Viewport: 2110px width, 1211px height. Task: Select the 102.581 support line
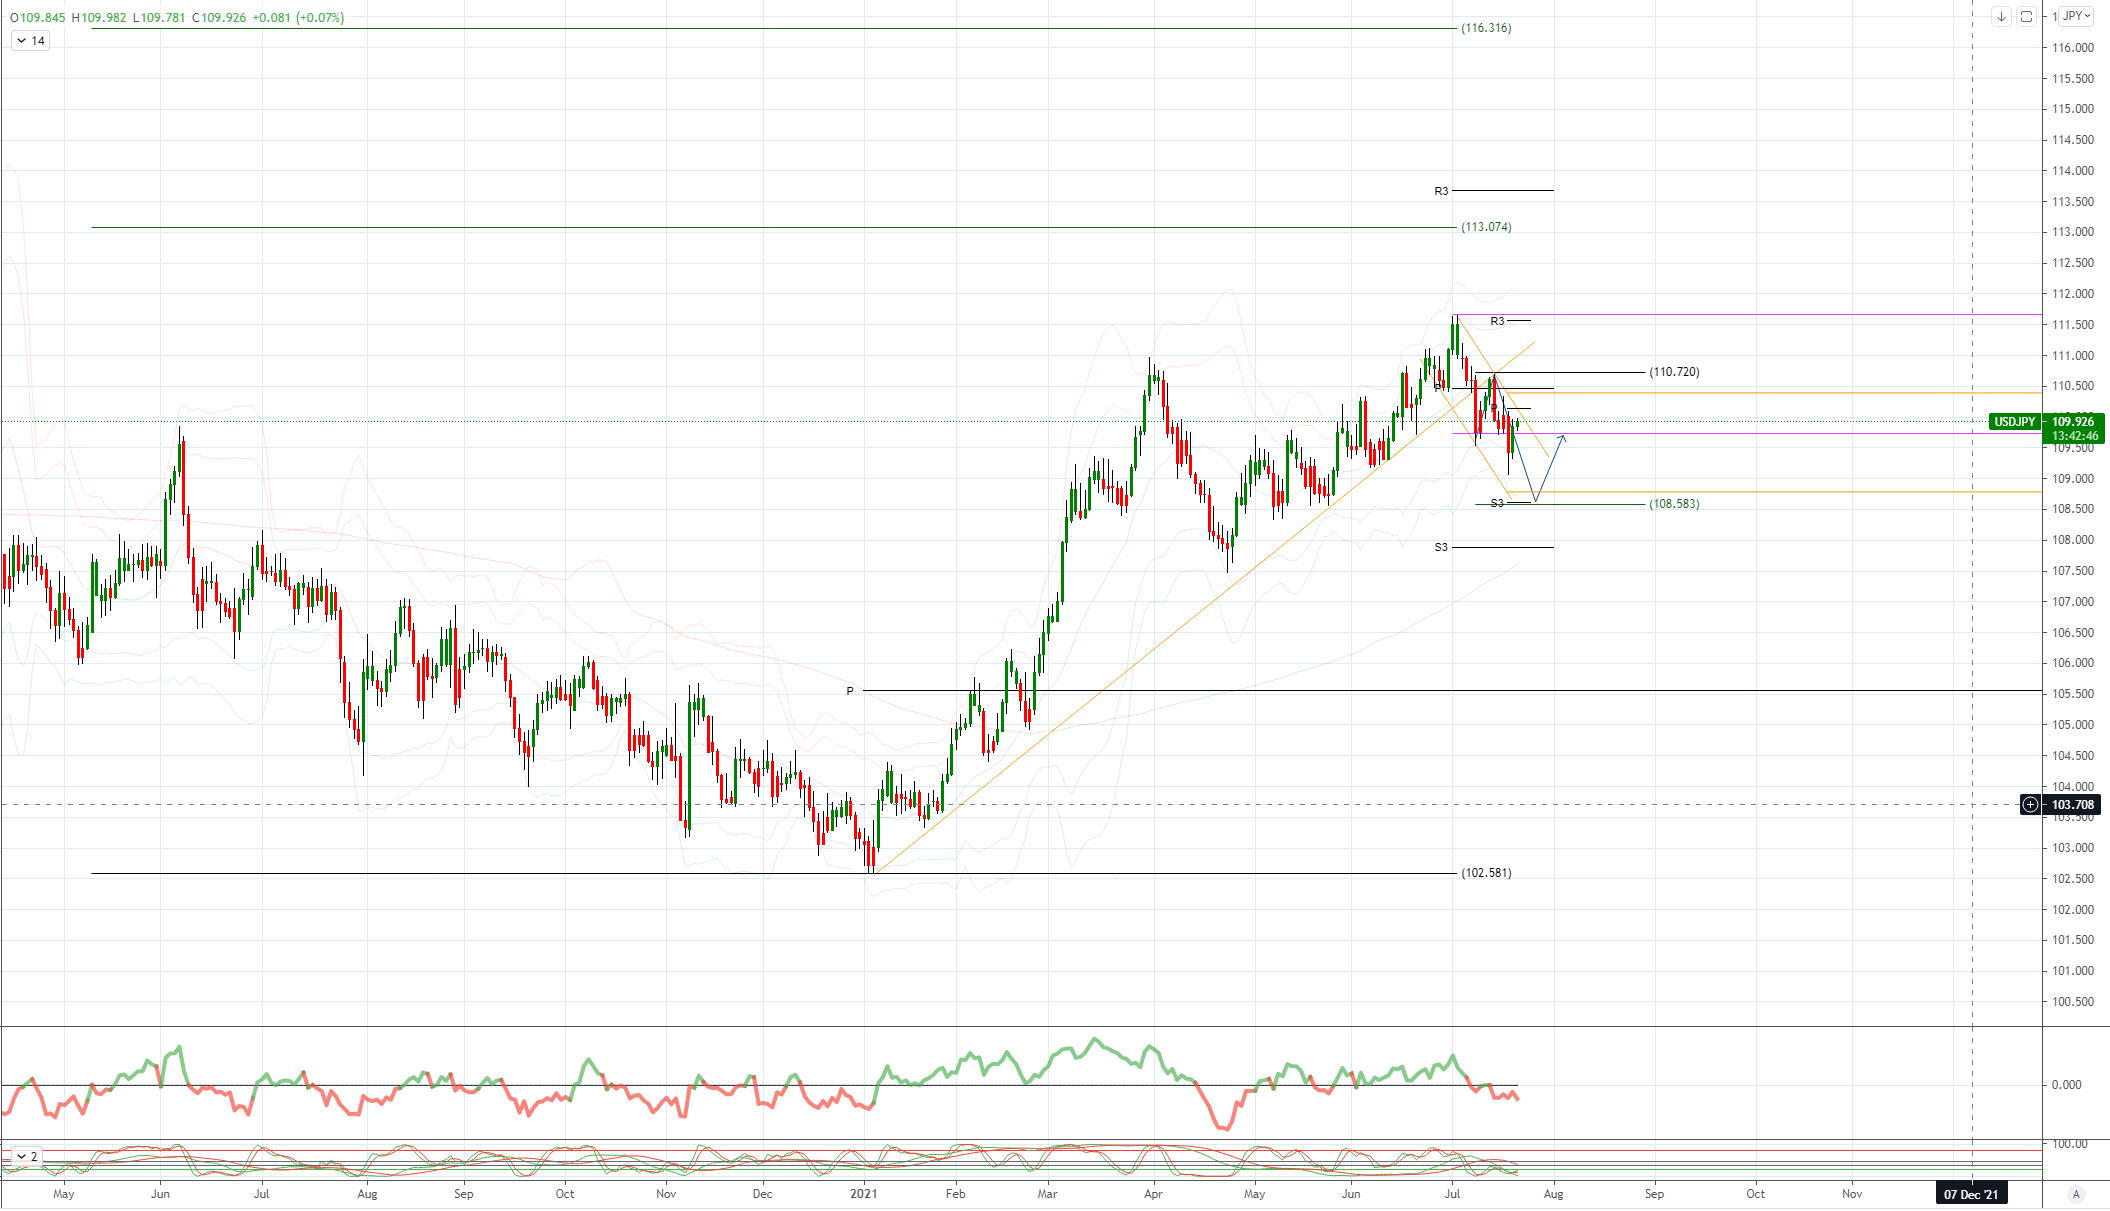click(x=500, y=874)
